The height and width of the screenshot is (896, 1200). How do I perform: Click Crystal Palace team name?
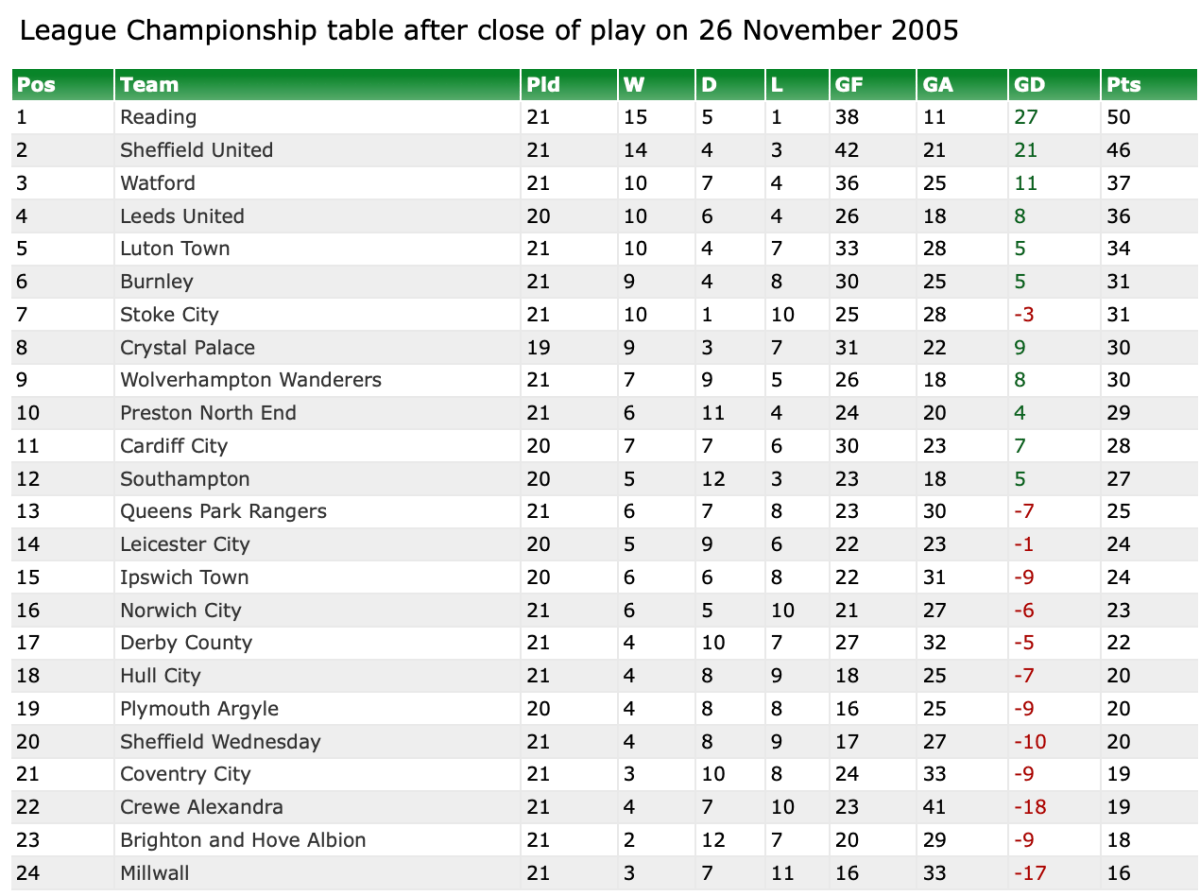pyautogui.click(x=187, y=348)
